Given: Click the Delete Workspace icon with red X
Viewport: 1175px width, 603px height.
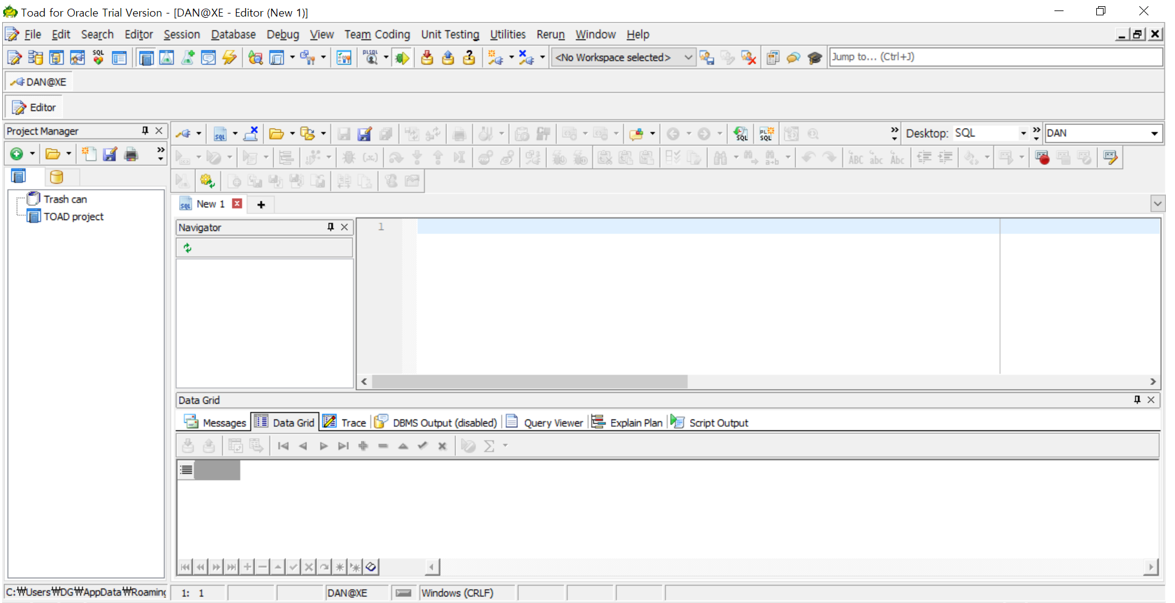Looking at the screenshot, I should pos(749,58).
